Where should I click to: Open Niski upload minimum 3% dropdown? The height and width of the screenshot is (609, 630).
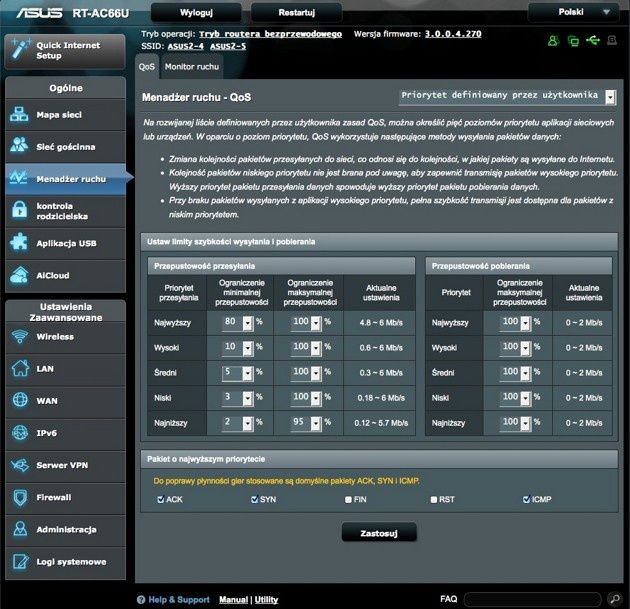point(237,398)
